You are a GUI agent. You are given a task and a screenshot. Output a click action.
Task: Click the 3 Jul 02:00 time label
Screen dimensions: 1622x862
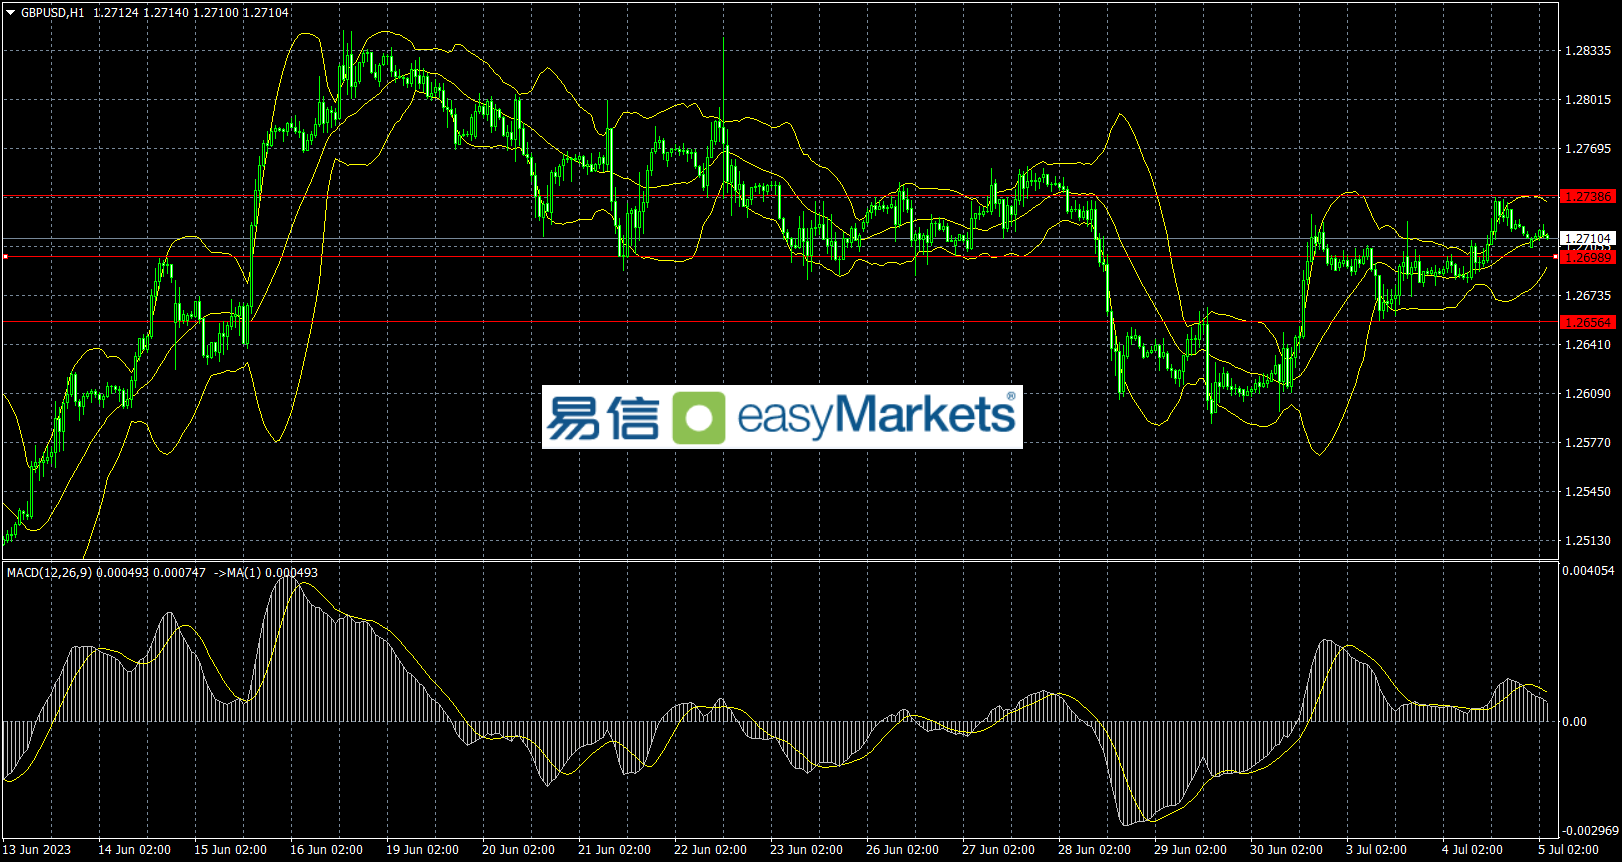(x=1376, y=850)
